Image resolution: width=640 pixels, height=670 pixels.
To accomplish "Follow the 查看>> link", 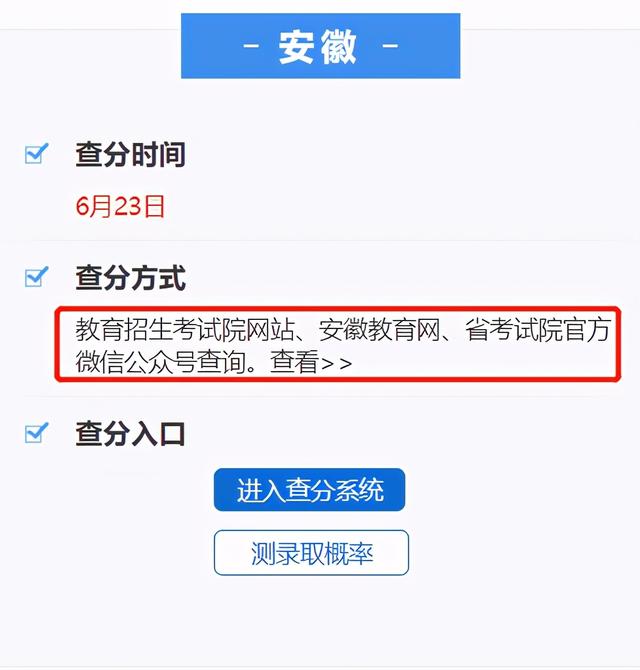I will click(311, 362).
